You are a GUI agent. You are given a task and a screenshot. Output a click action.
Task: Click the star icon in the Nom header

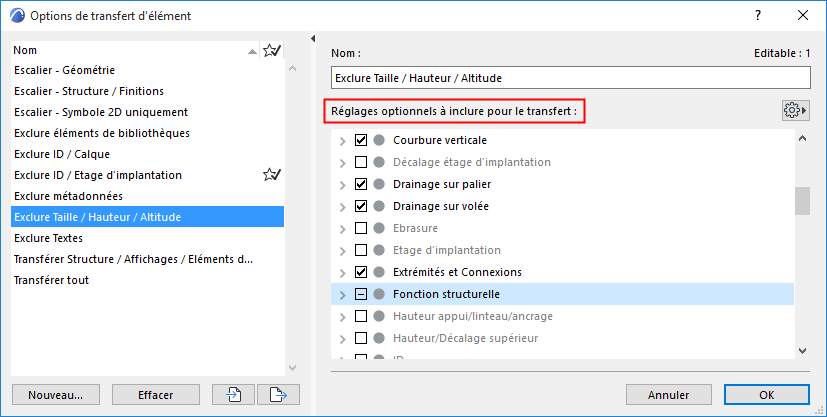271,50
